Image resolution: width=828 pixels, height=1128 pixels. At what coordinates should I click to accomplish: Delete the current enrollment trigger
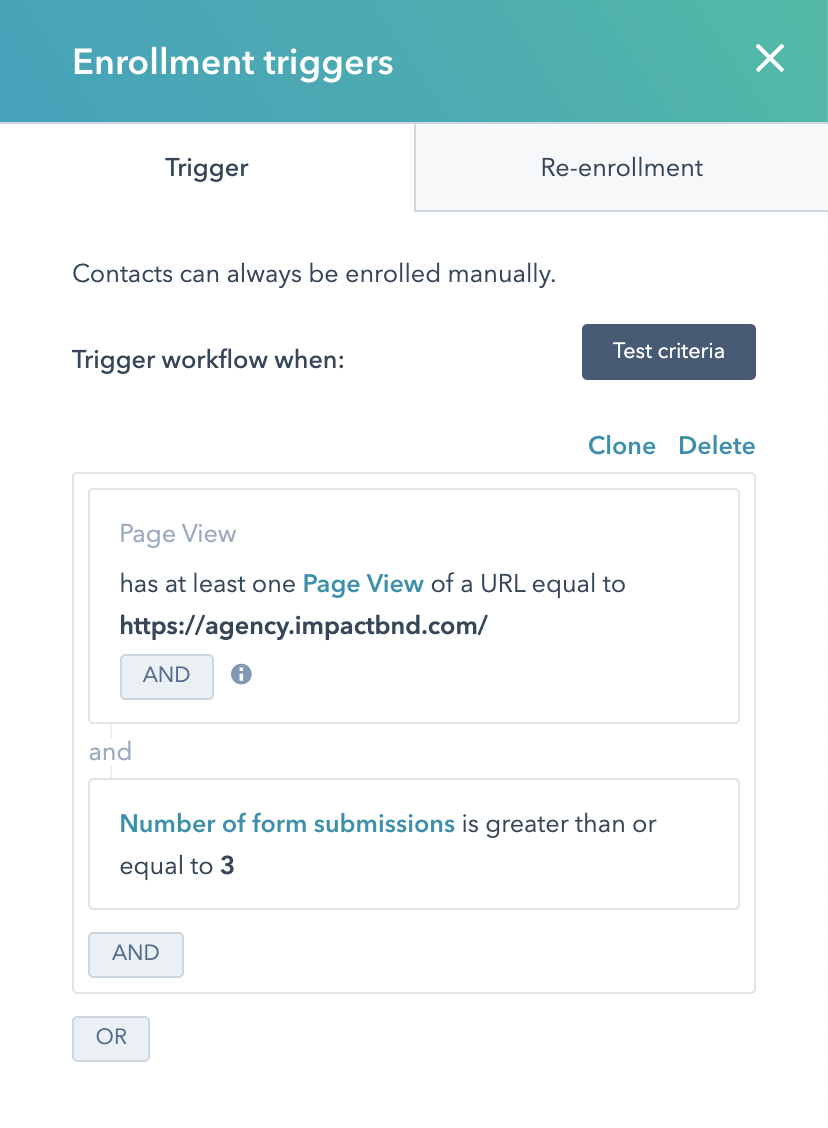(716, 445)
